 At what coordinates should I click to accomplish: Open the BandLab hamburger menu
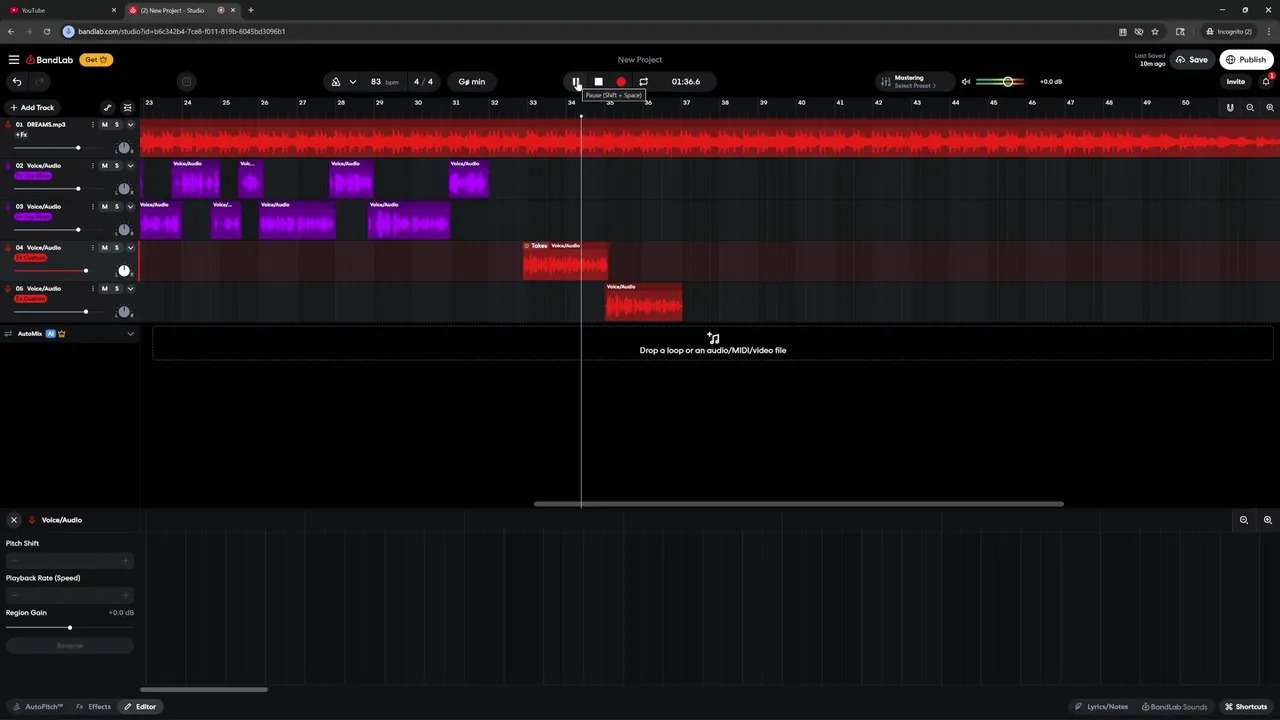click(14, 60)
